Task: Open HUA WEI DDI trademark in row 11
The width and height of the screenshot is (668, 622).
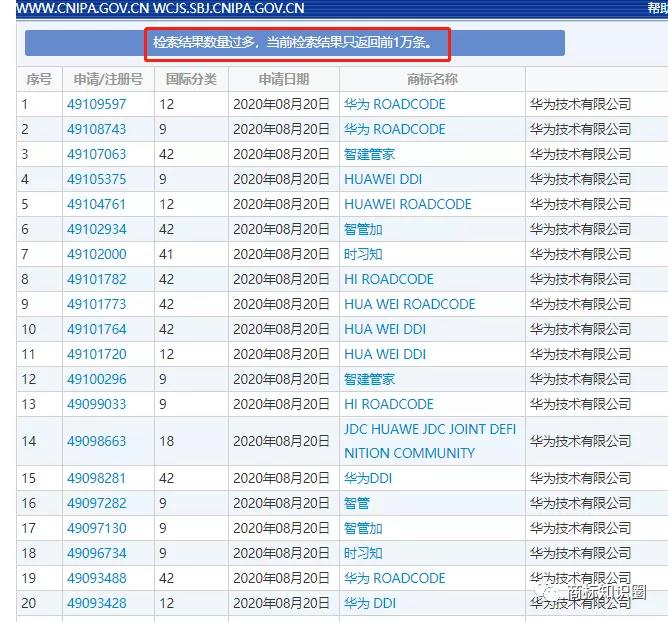Action: (x=385, y=354)
